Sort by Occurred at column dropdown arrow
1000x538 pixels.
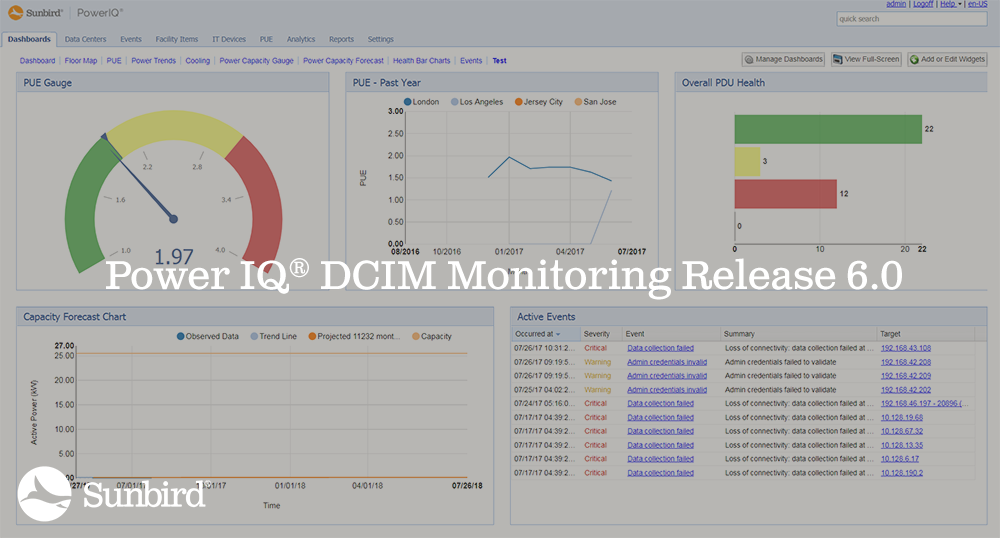pos(558,334)
